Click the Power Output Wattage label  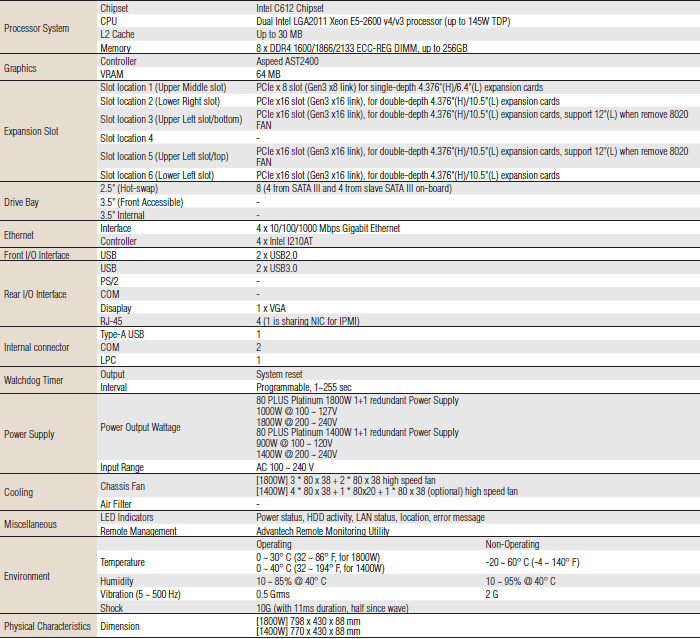(x=140, y=427)
